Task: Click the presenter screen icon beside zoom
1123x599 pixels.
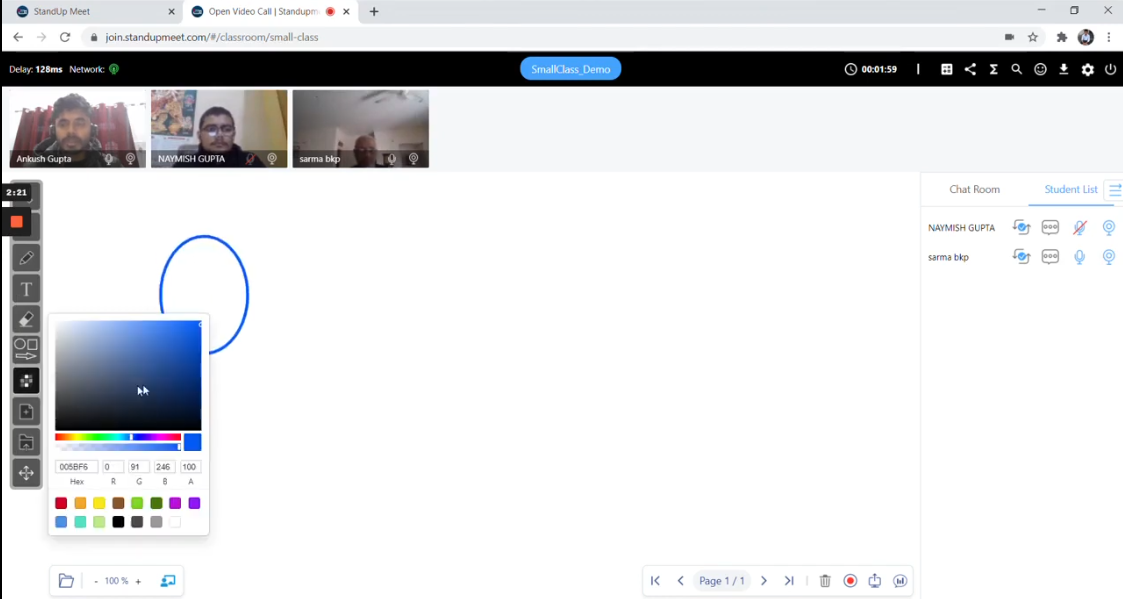Action: [168, 581]
